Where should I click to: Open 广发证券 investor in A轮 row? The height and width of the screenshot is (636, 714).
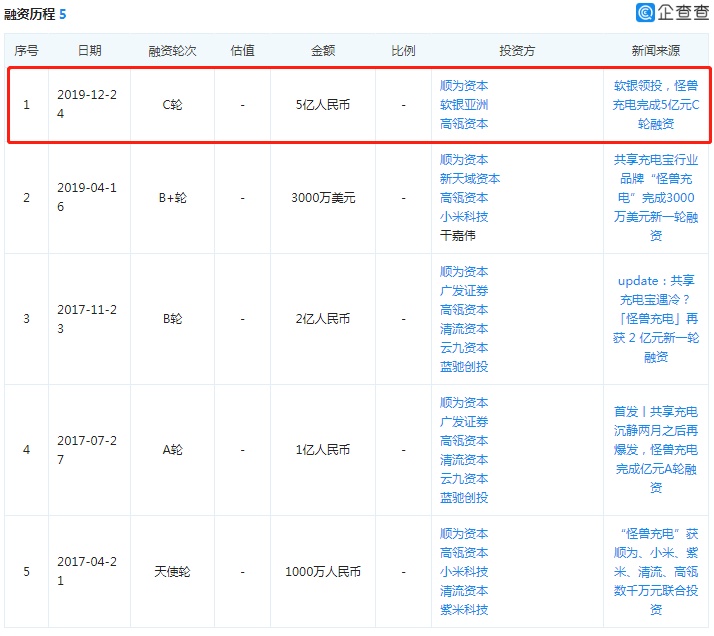(x=464, y=422)
